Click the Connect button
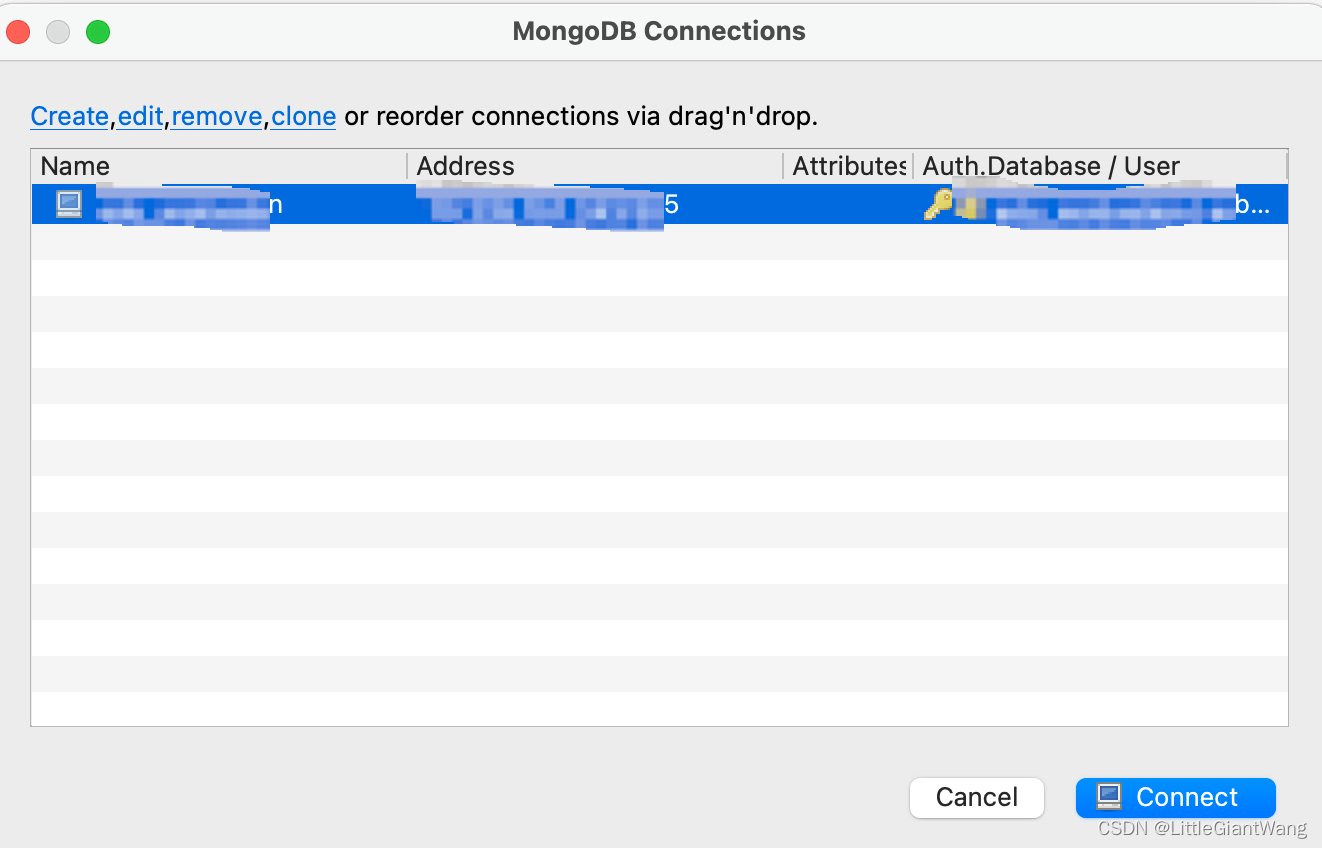The height and width of the screenshot is (848, 1322). tap(1175, 797)
